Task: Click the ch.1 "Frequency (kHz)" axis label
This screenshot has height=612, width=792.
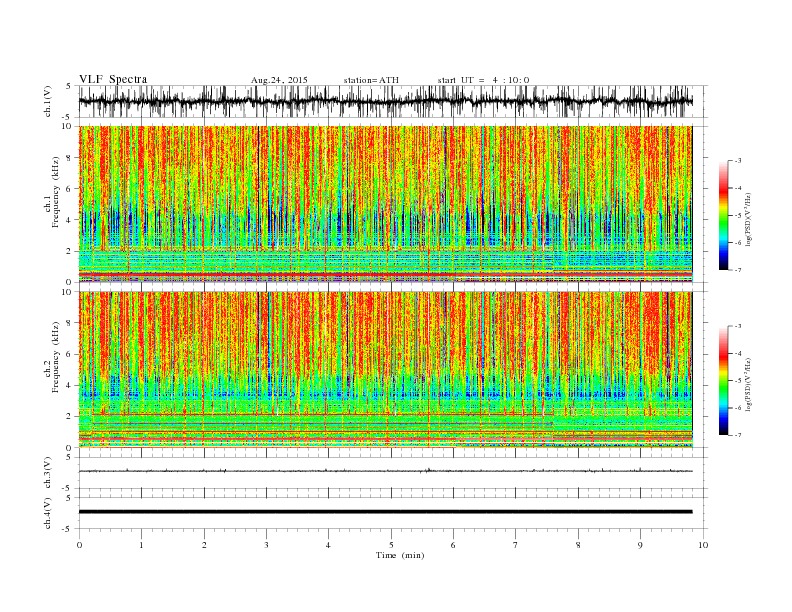Action: coord(56,192)
